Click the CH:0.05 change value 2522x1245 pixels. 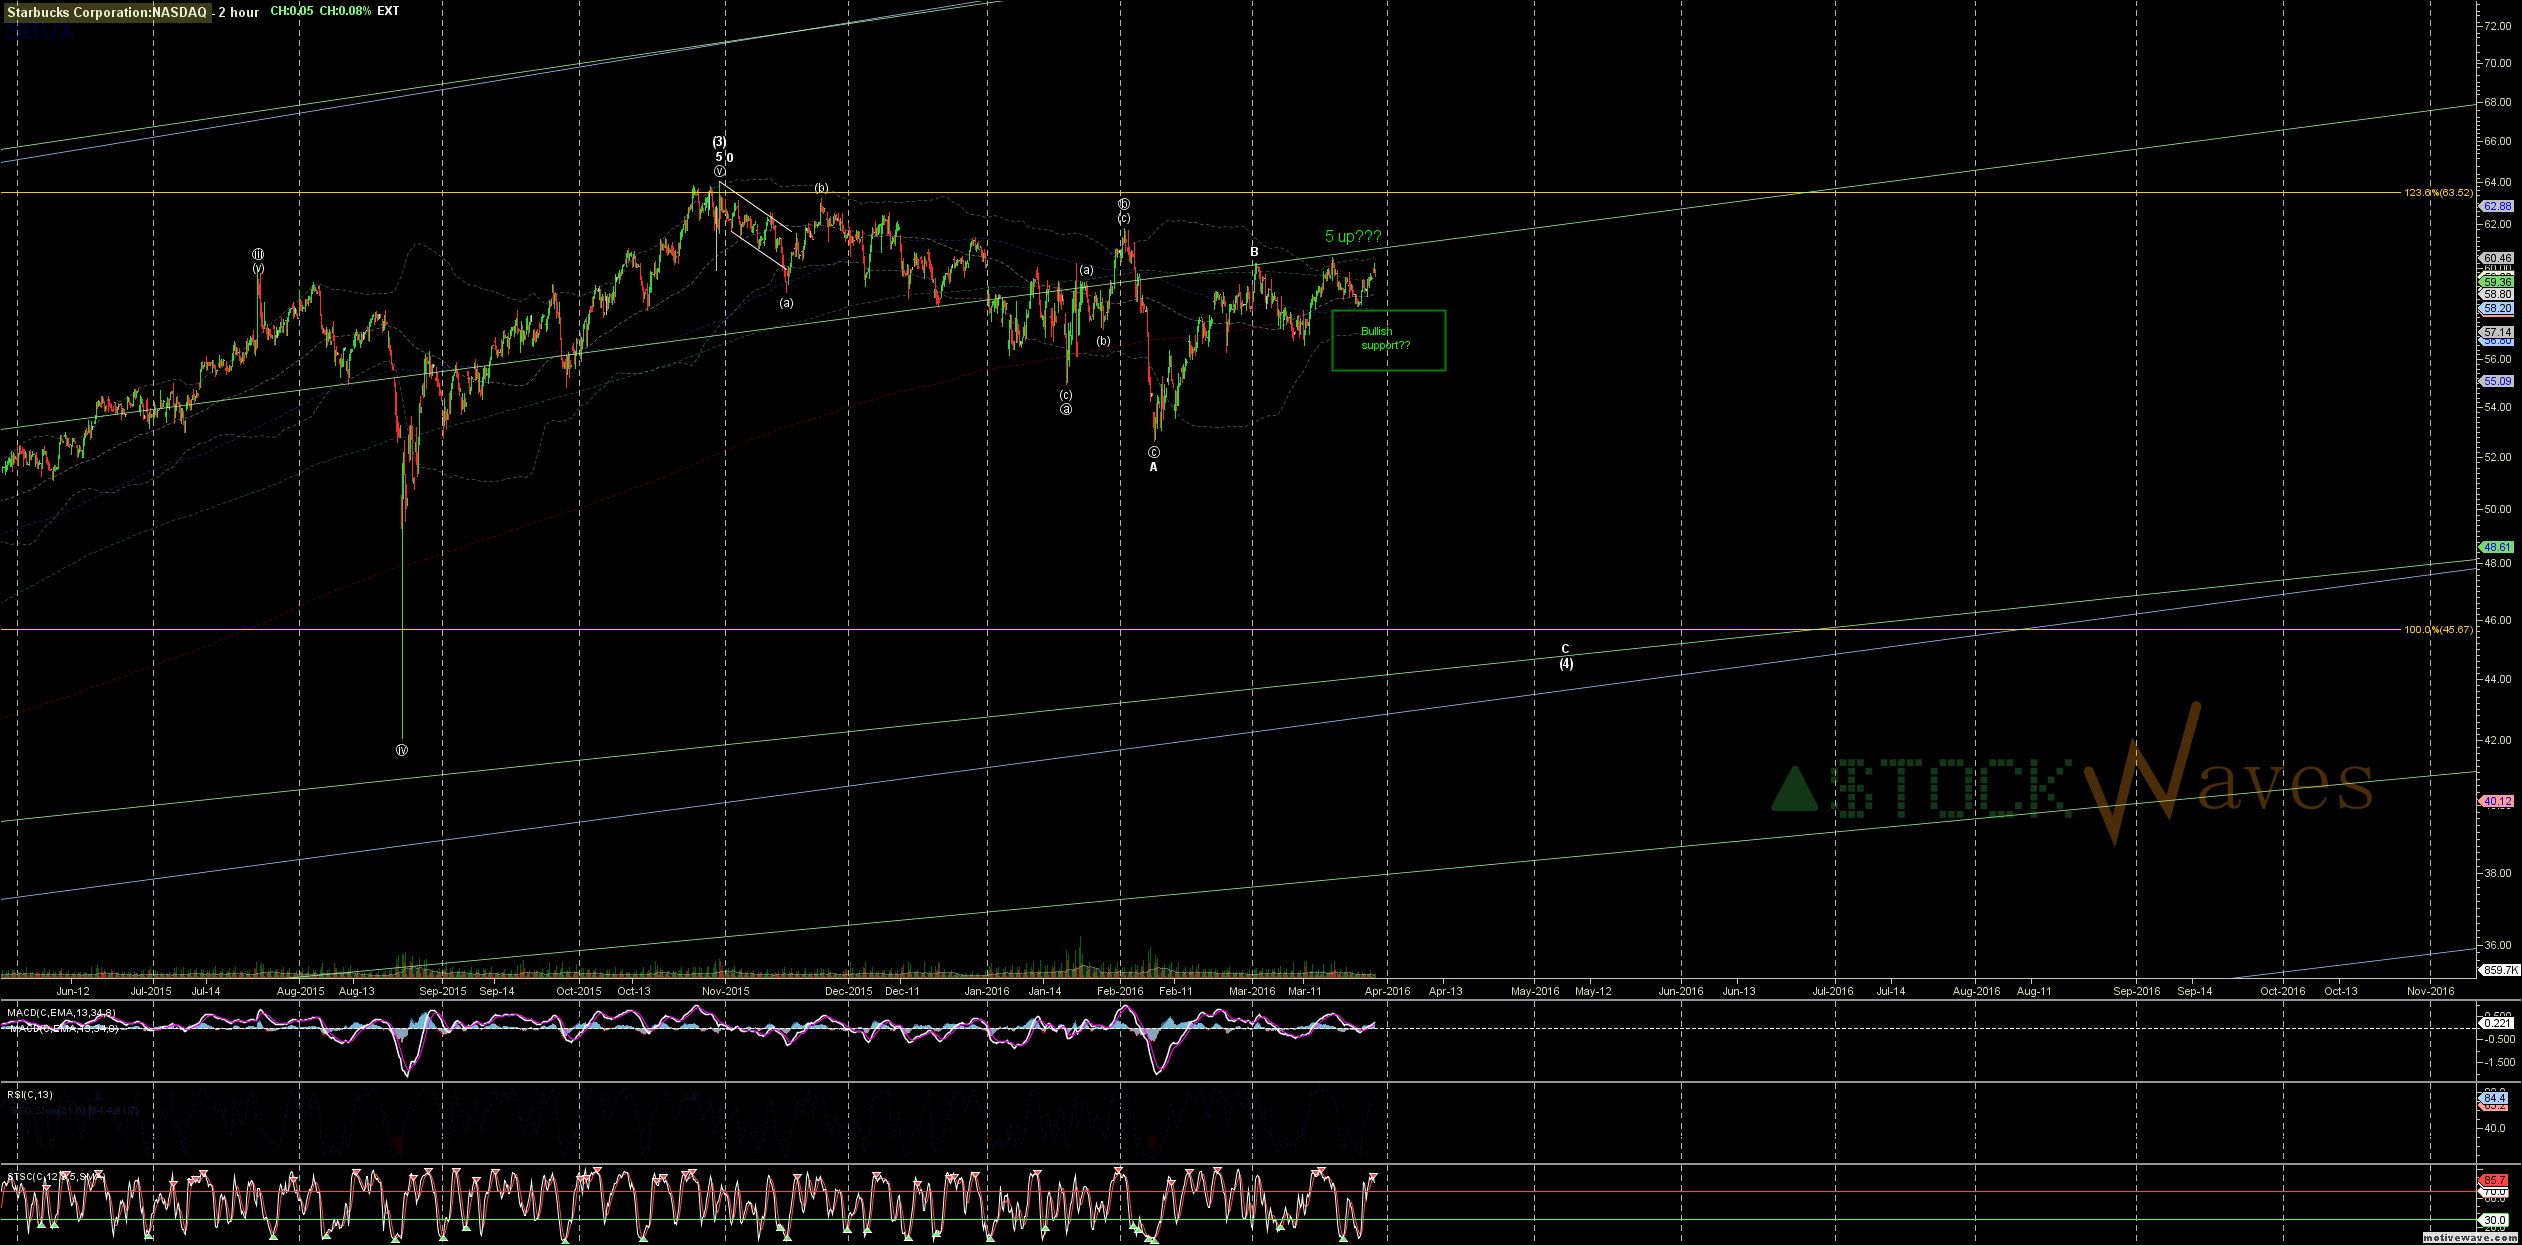tap(292, 11)
